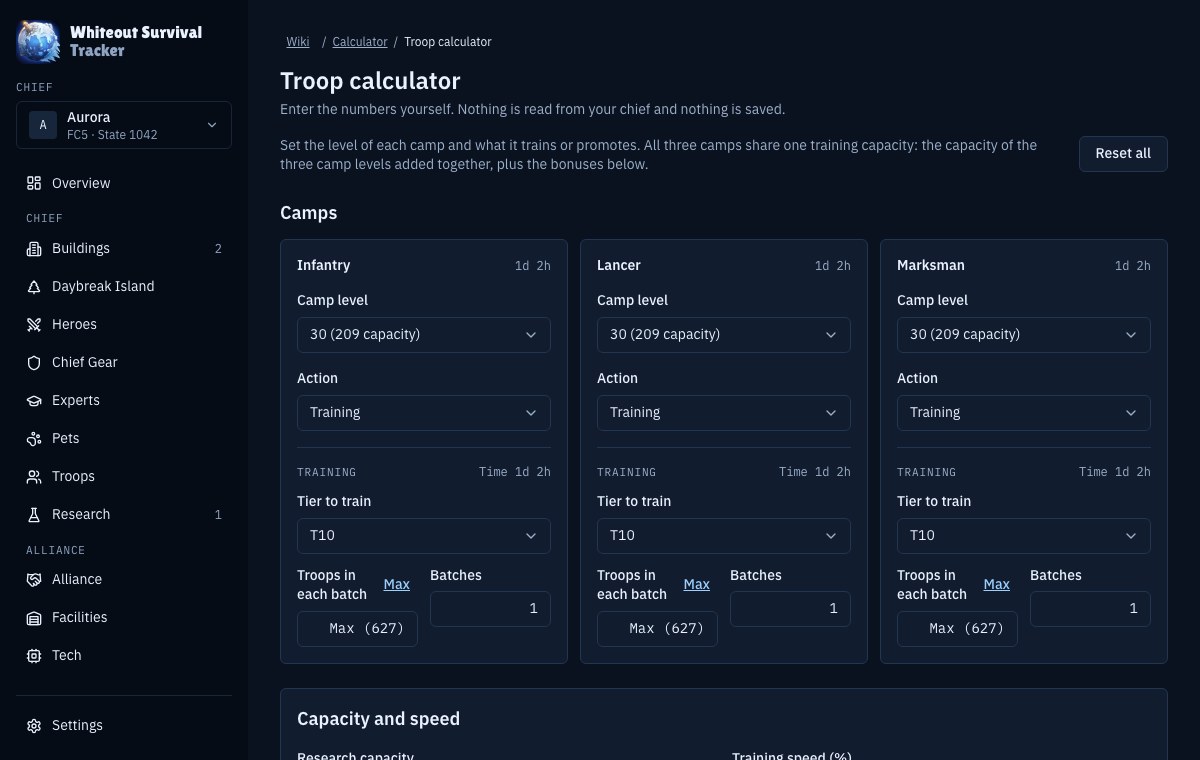
Task: Click Marksman Batches input field
Action: 1090,609
